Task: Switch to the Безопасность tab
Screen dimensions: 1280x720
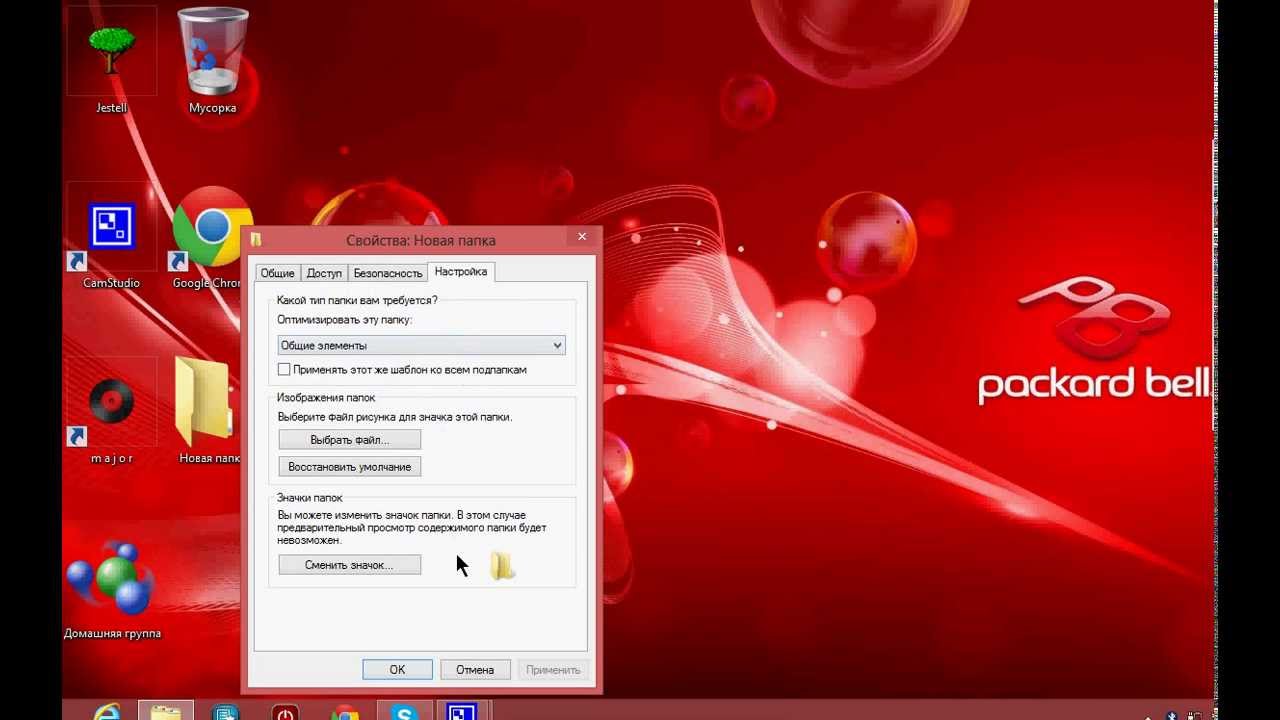Action: pos(387,273)
